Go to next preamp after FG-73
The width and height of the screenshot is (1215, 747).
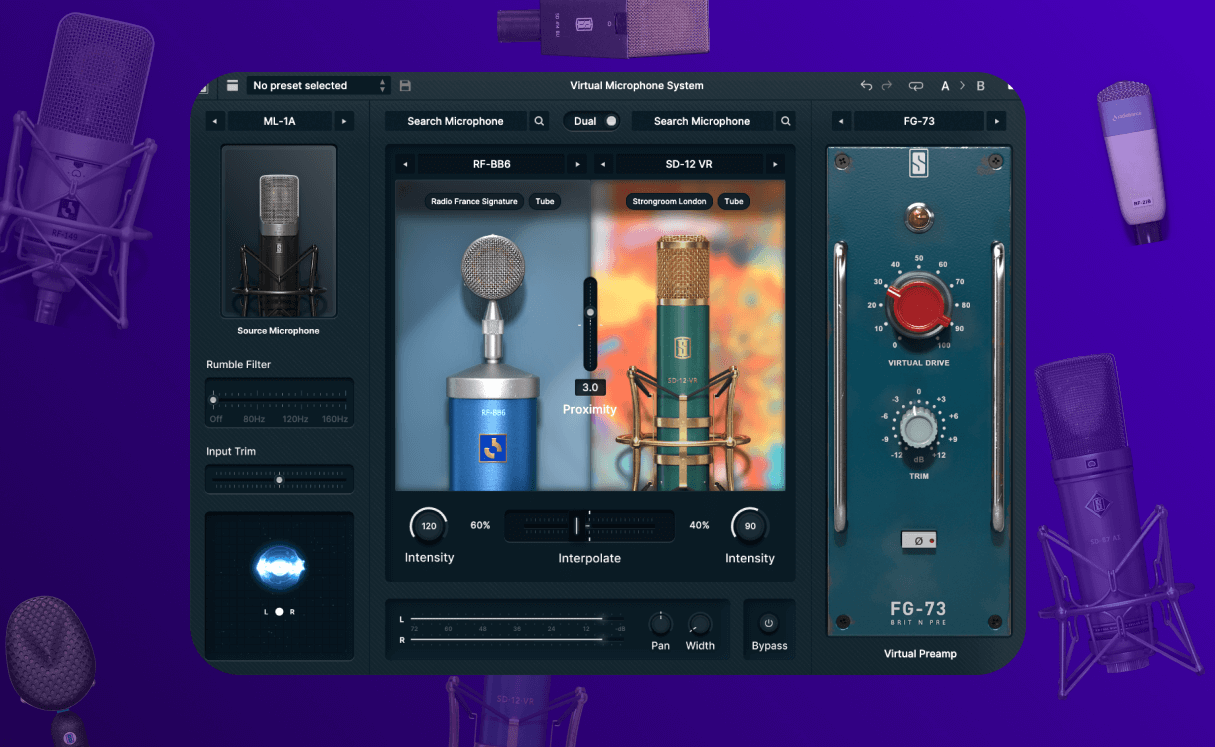(x=996, y=121)
